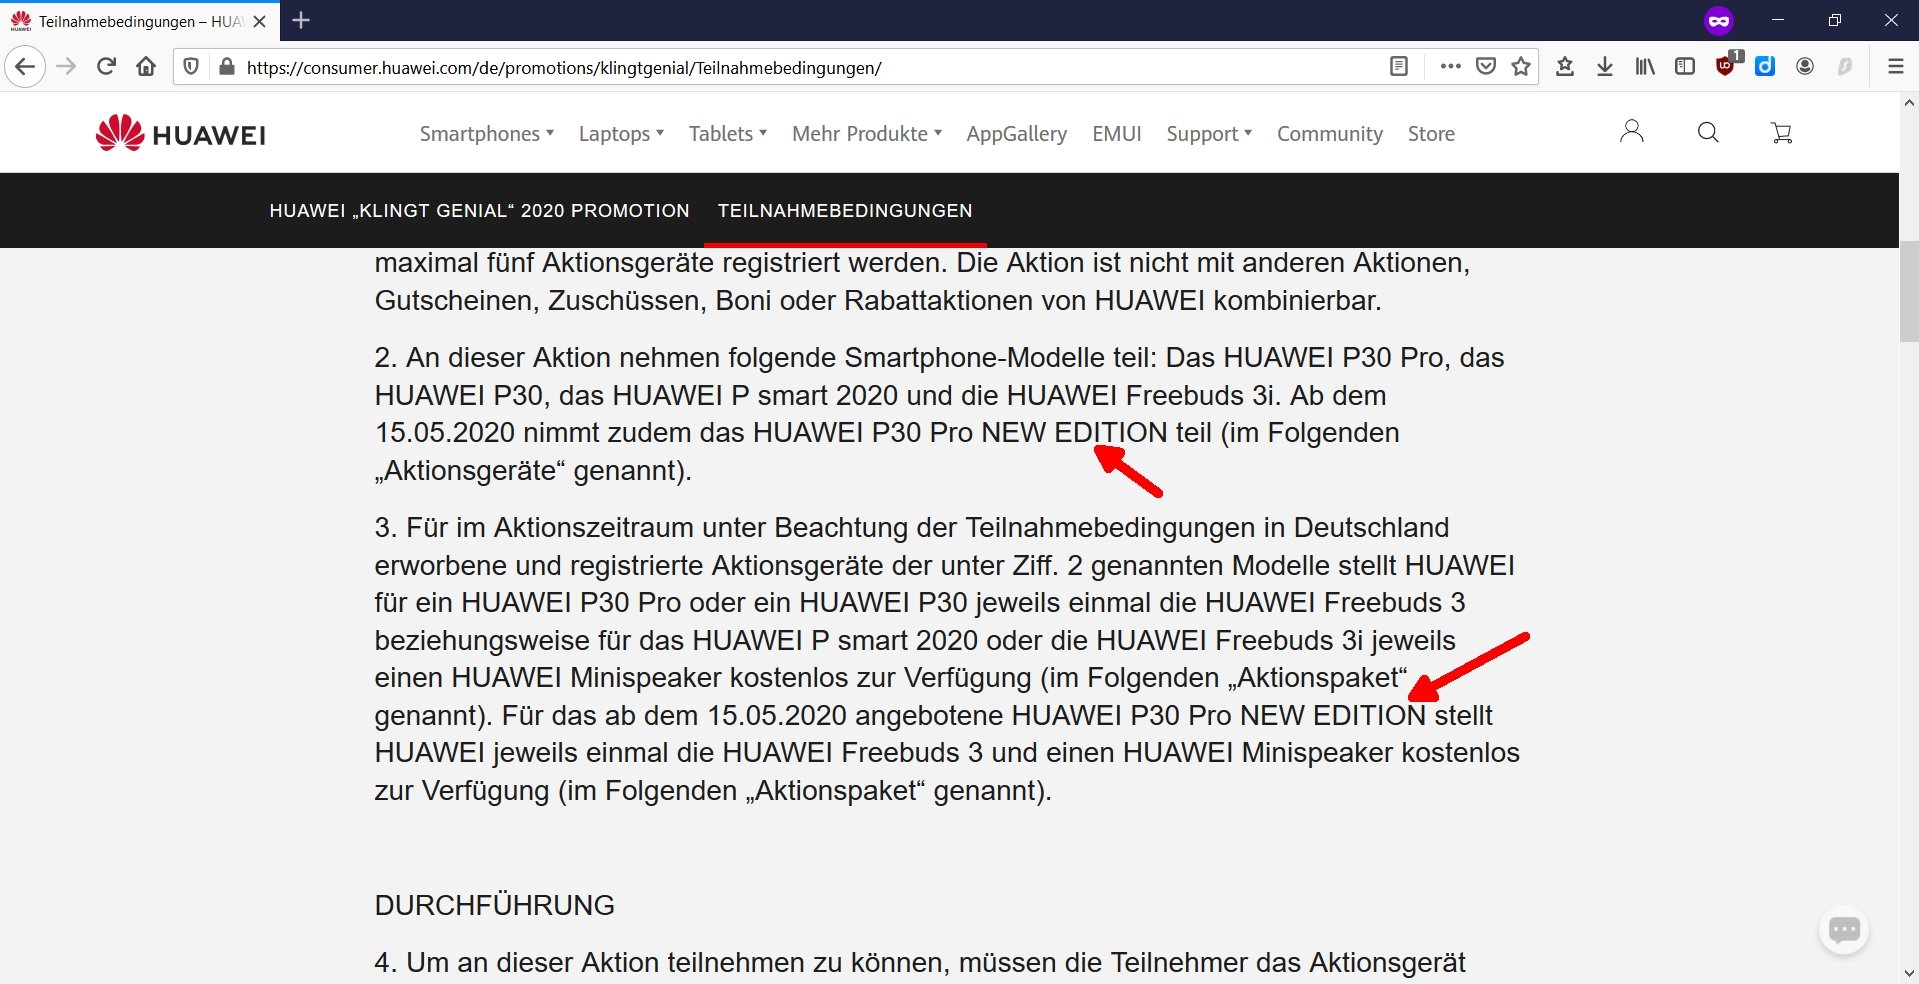Click the URL address field
The width and height of the screenshot is (1919, 984).
(810, 67)
